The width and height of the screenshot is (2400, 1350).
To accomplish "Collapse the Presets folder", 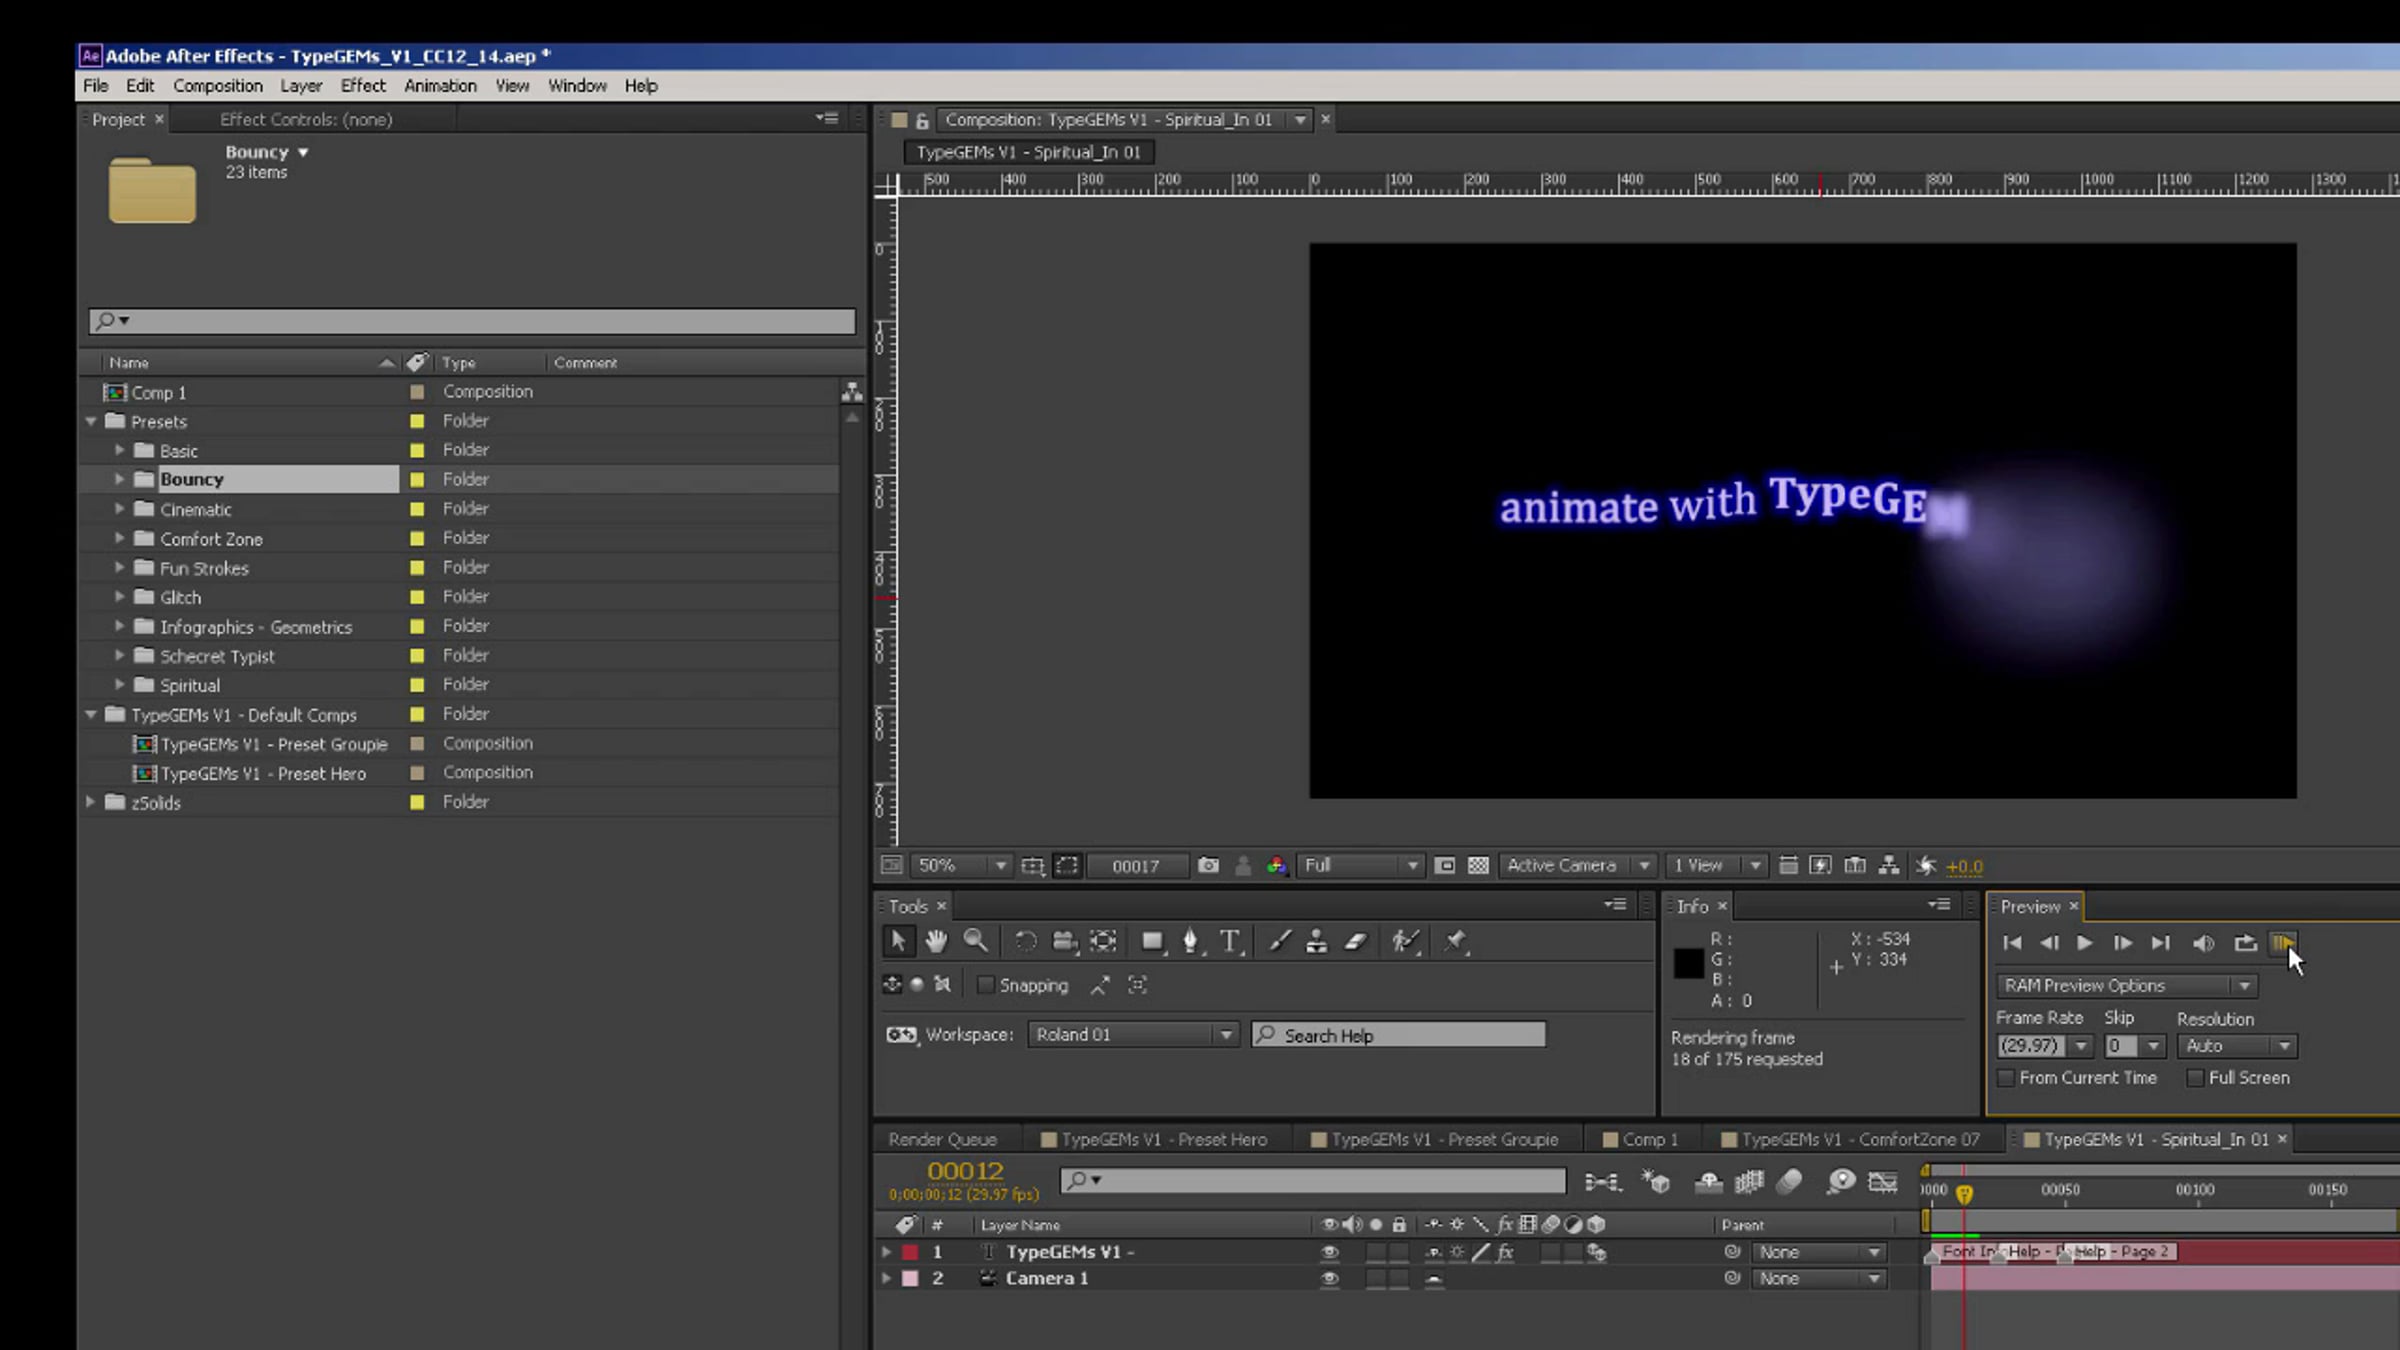I will (91, 421).
